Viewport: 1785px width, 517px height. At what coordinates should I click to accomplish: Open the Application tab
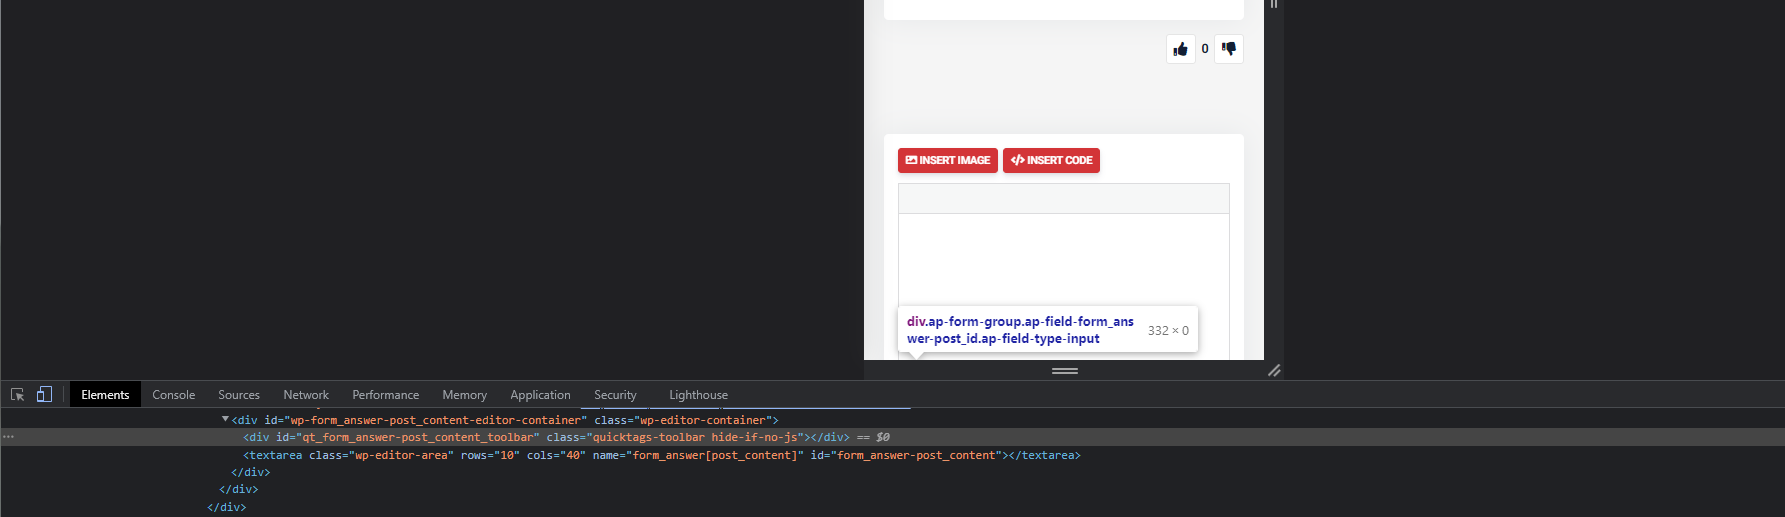540,395
